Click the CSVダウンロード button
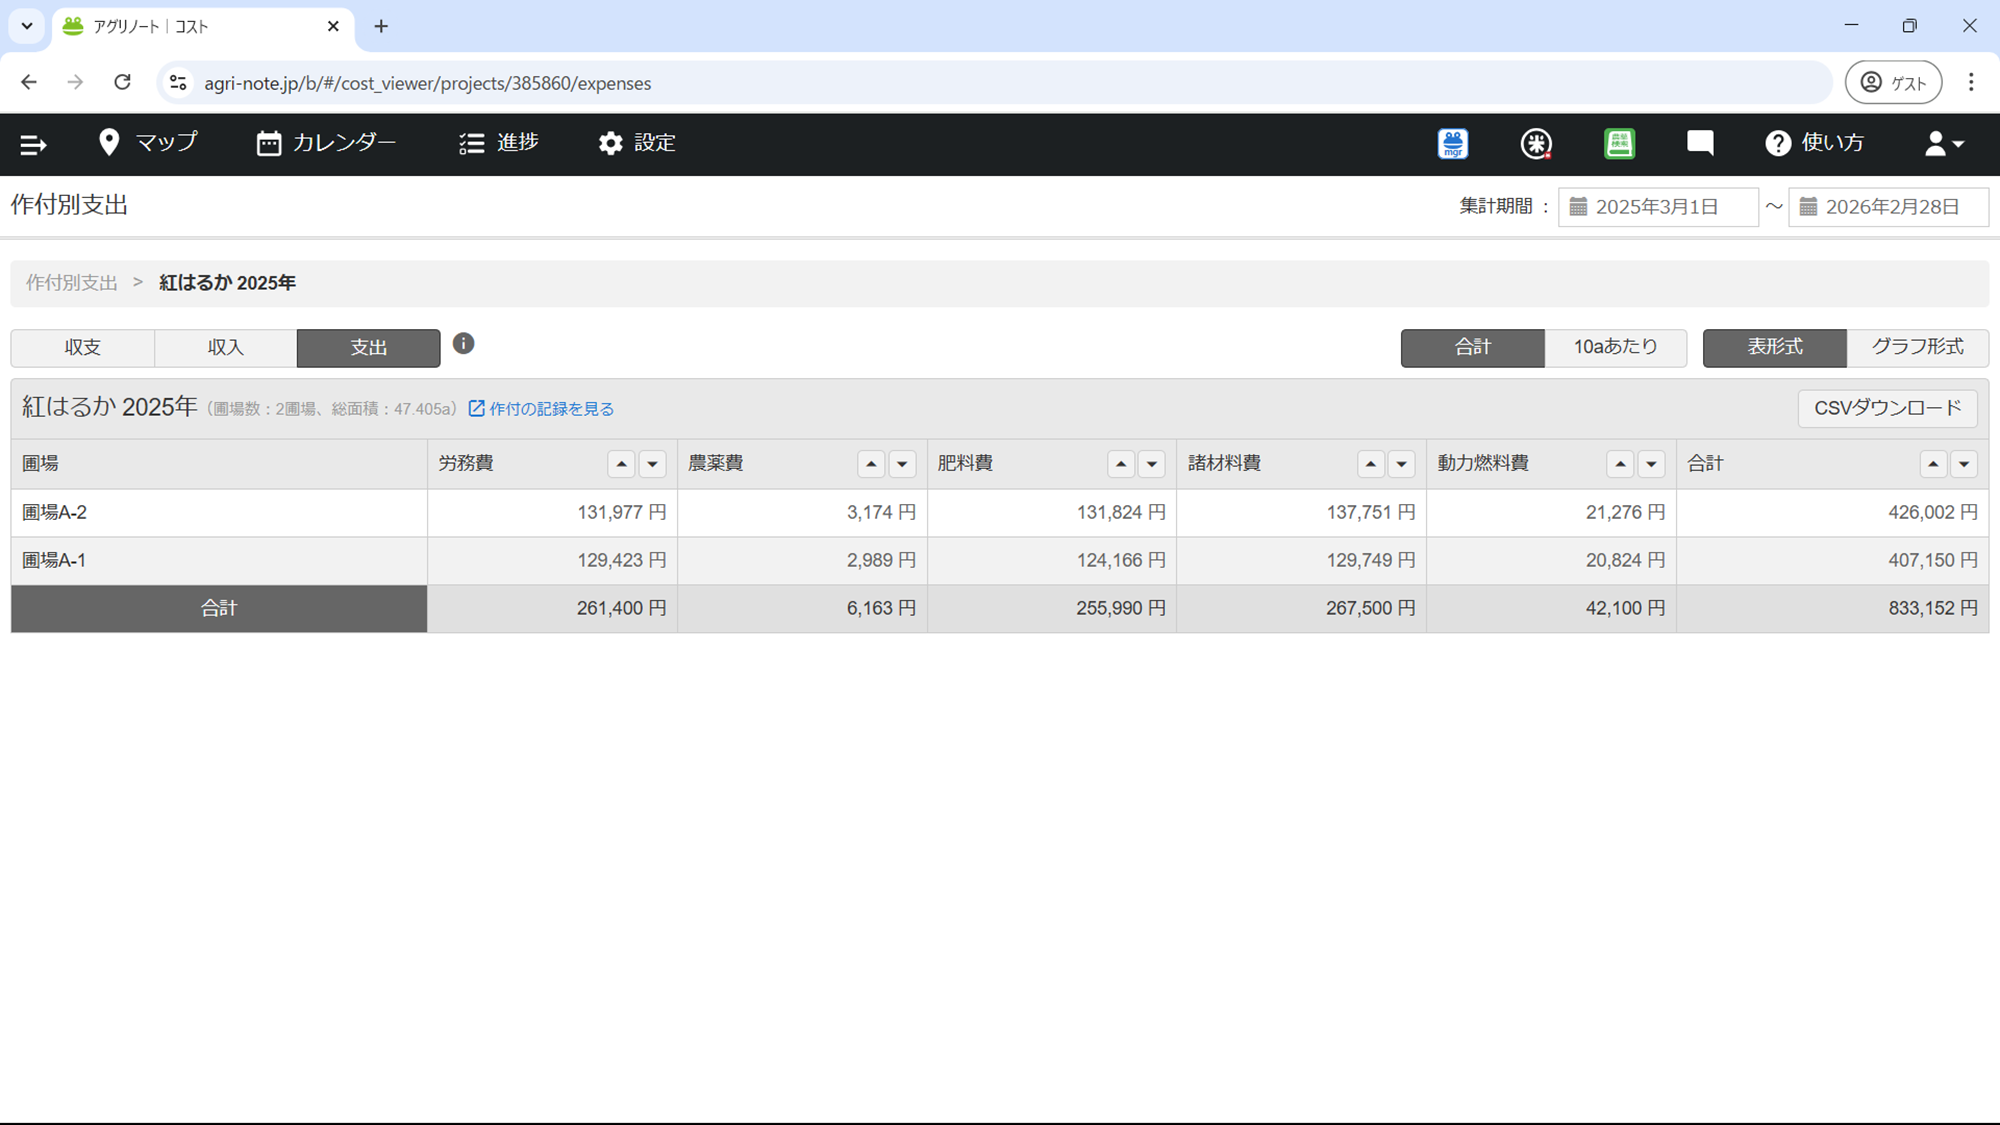 1887,408
